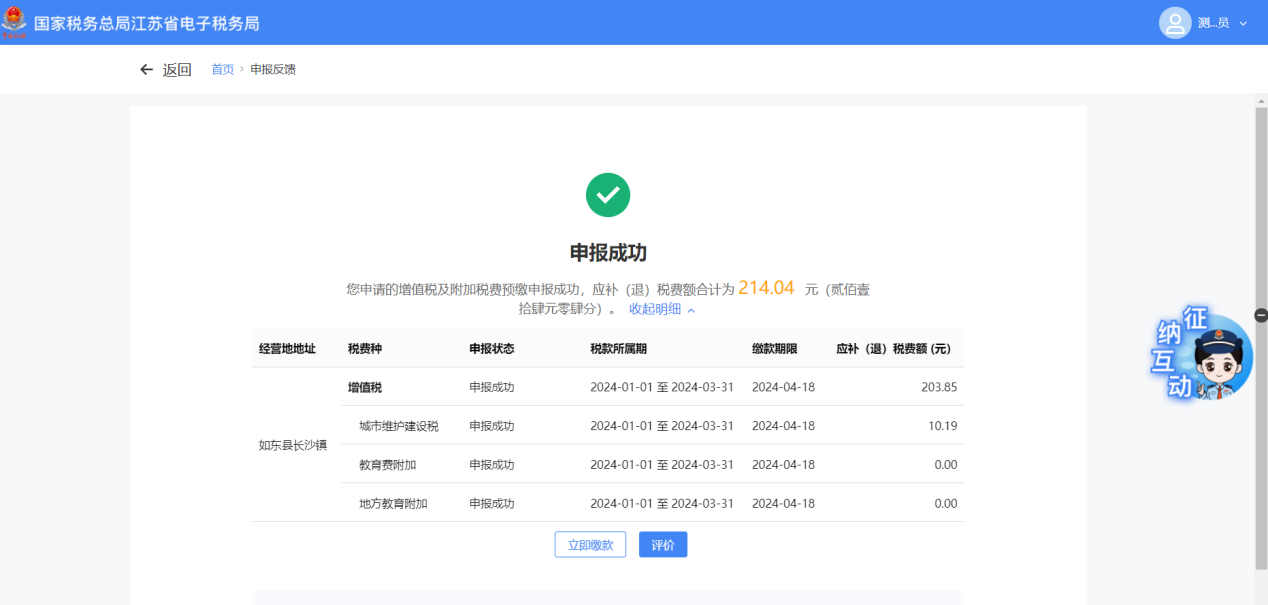Open the 首页 breadcrumb link
The width and height of the screenshot is (1268, 605).
[x=222, y=70]
